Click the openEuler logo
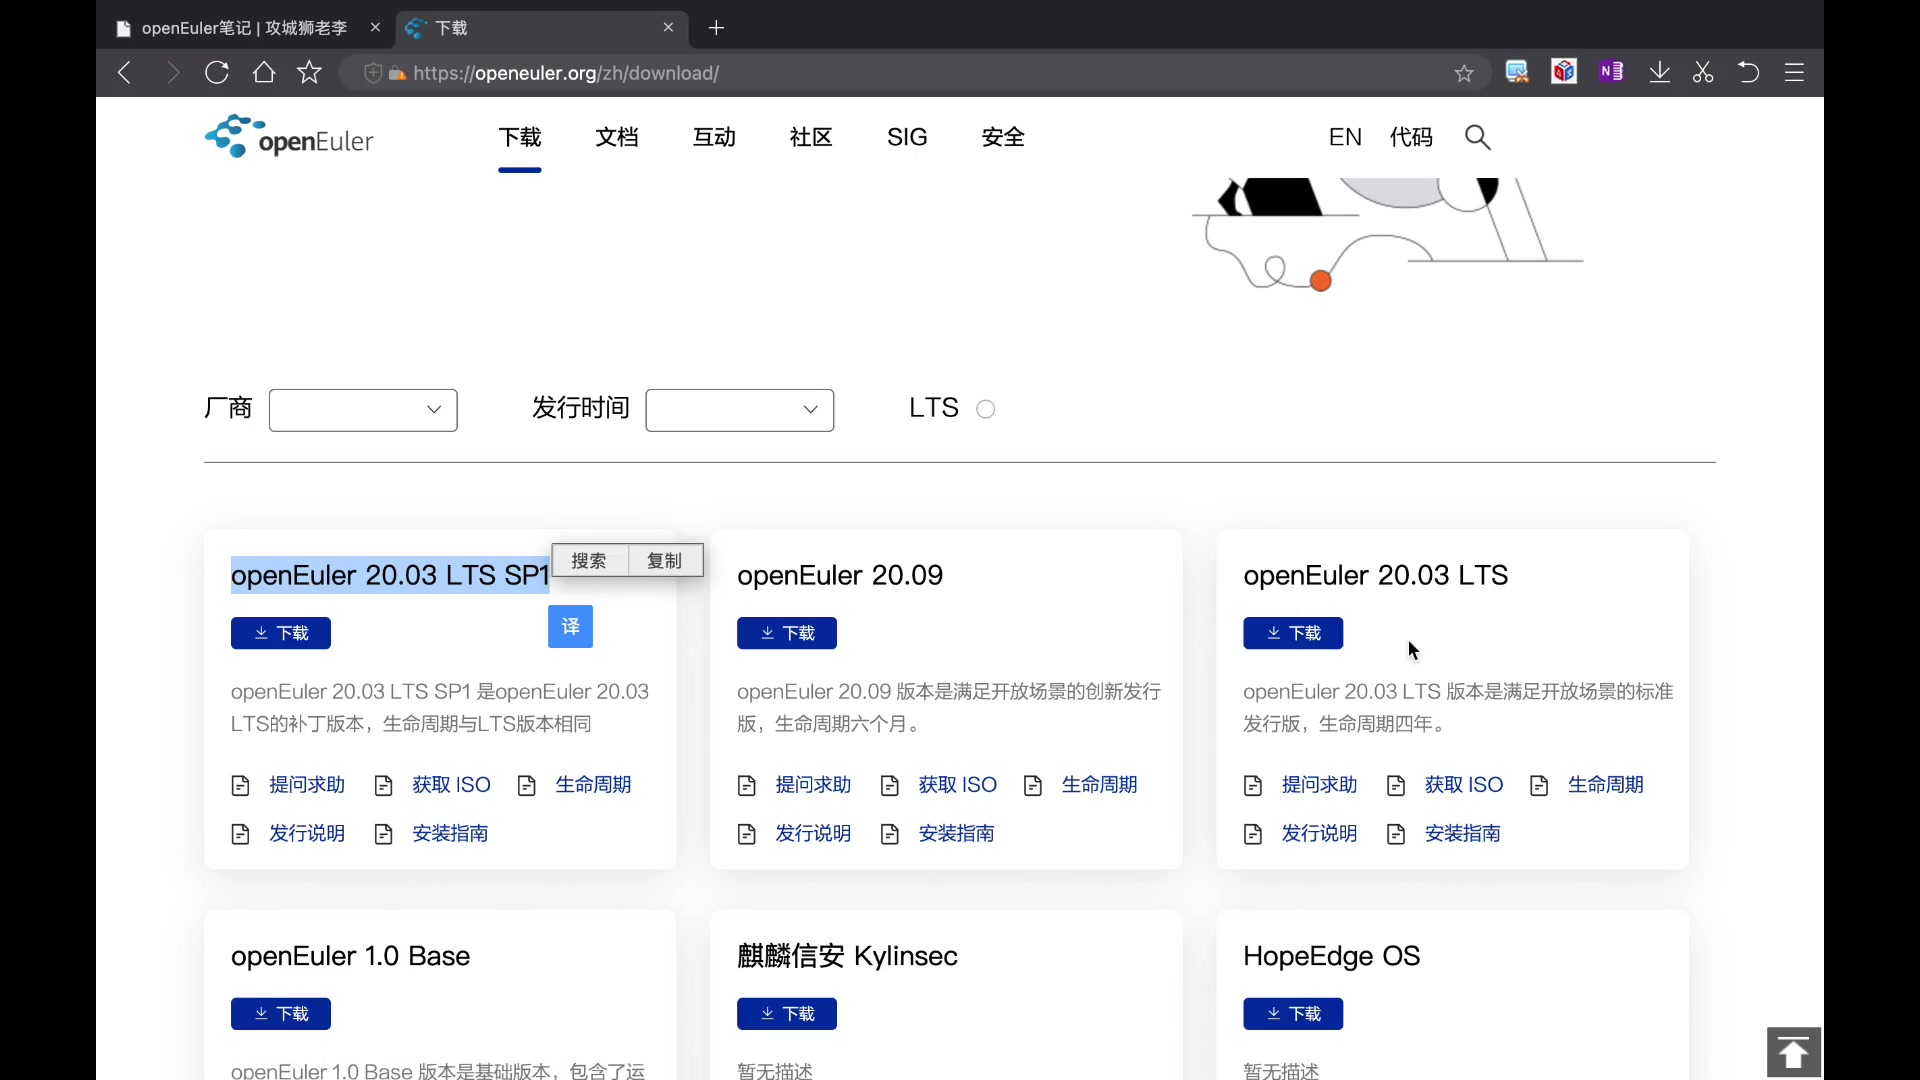Viewport: 1920px width, 1080px height. (x=289, y=136)
